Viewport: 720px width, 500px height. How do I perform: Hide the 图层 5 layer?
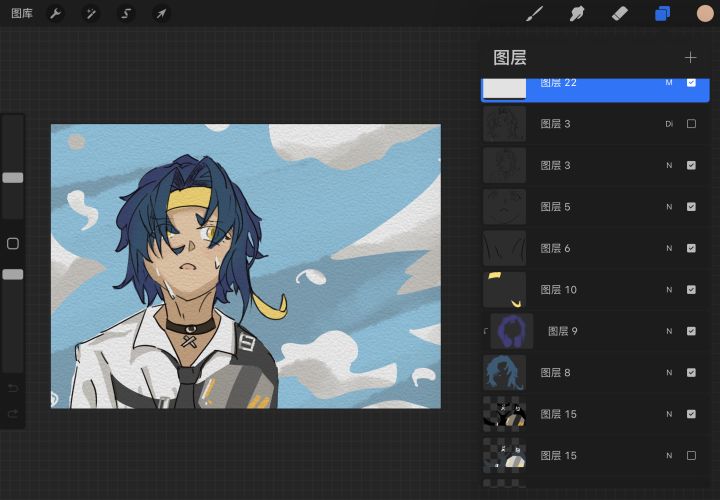pyautogui.click(x=691, y=207)
